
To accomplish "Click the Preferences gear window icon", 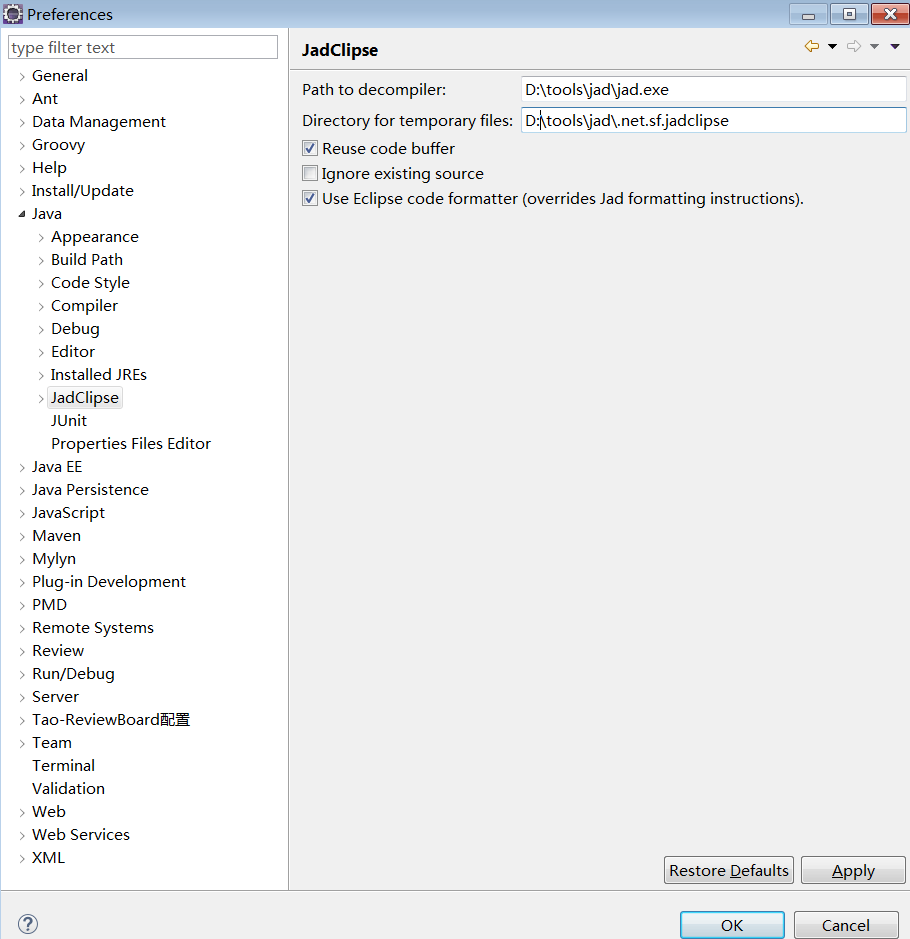I will tap(13, 14).
